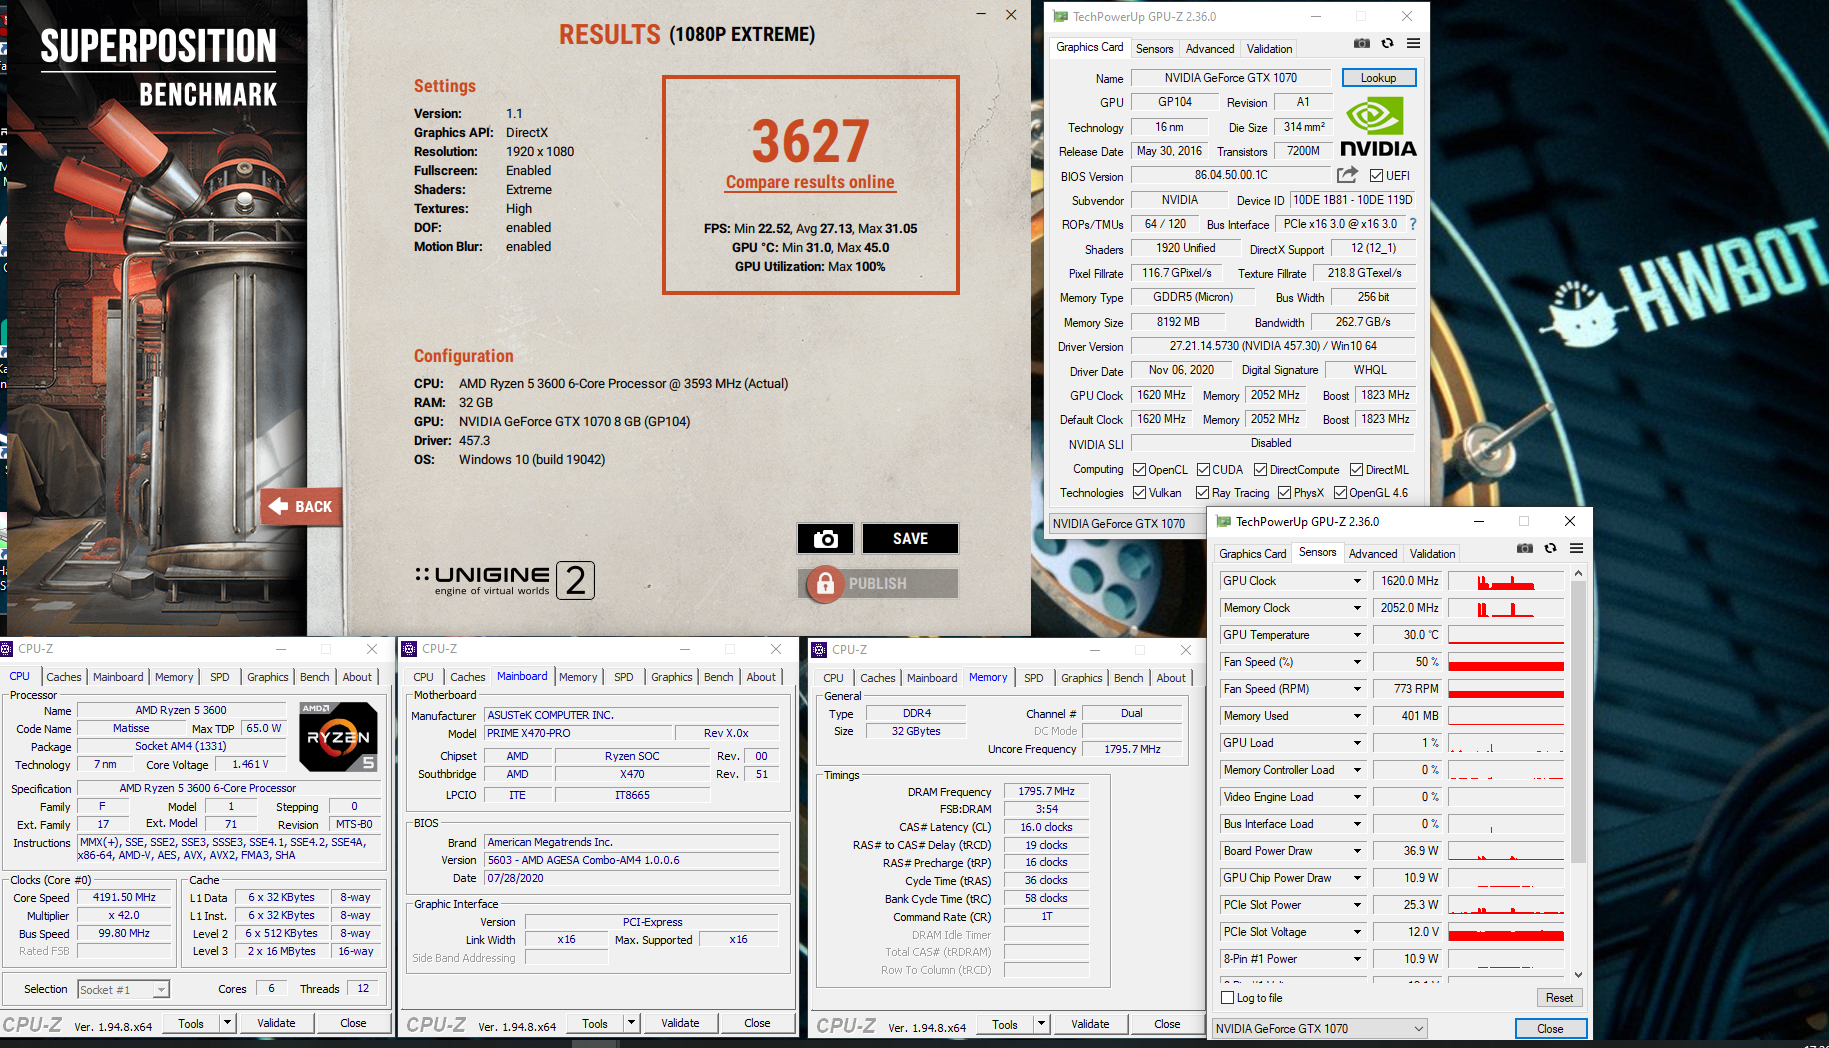1829x1048 pixels.
Task: Toggle the Vulkan checkbox
Action: 1139,493
